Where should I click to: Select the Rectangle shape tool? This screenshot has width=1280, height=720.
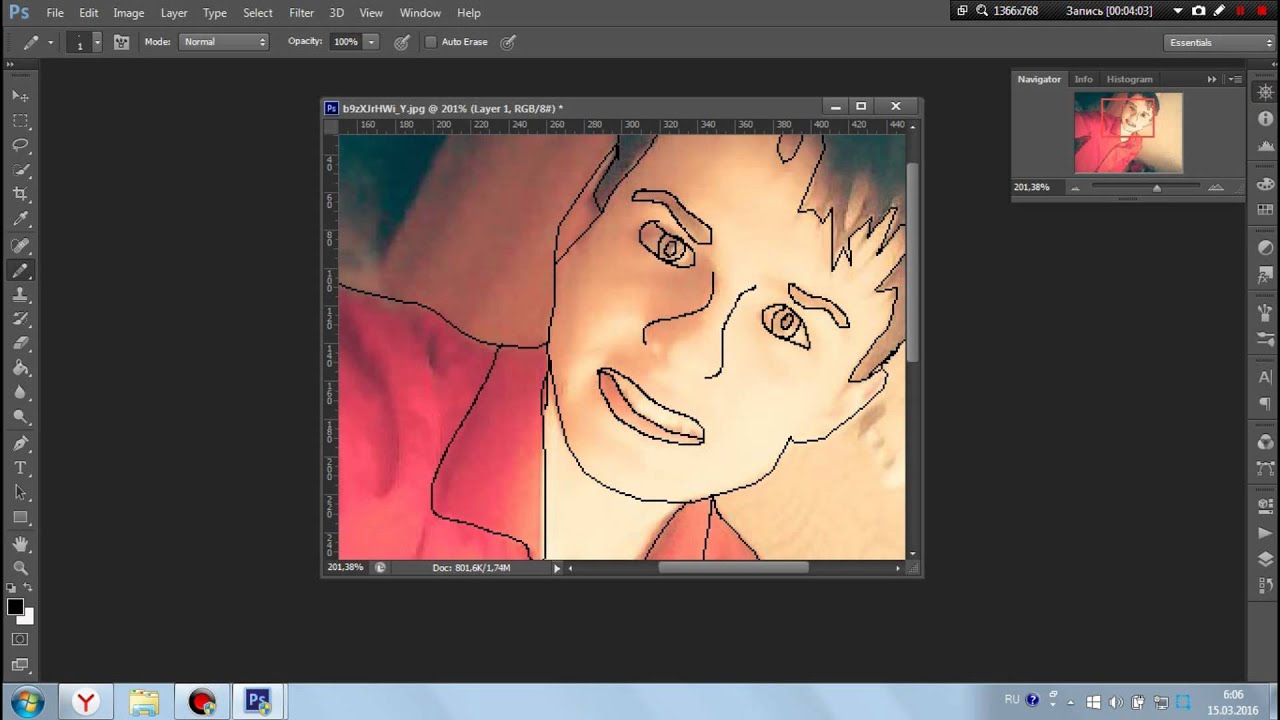(20, 518)
